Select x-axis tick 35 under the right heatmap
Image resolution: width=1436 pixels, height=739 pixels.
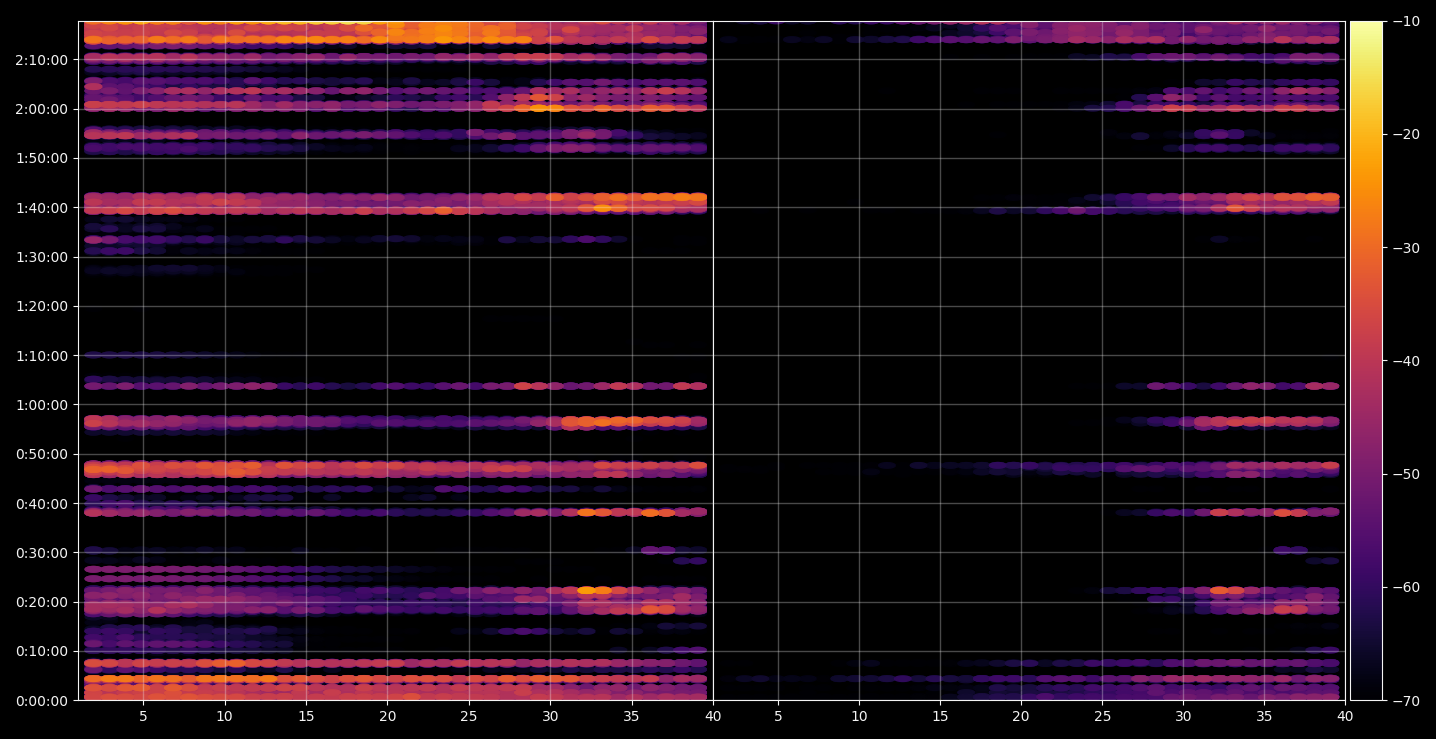(1265, 716)
